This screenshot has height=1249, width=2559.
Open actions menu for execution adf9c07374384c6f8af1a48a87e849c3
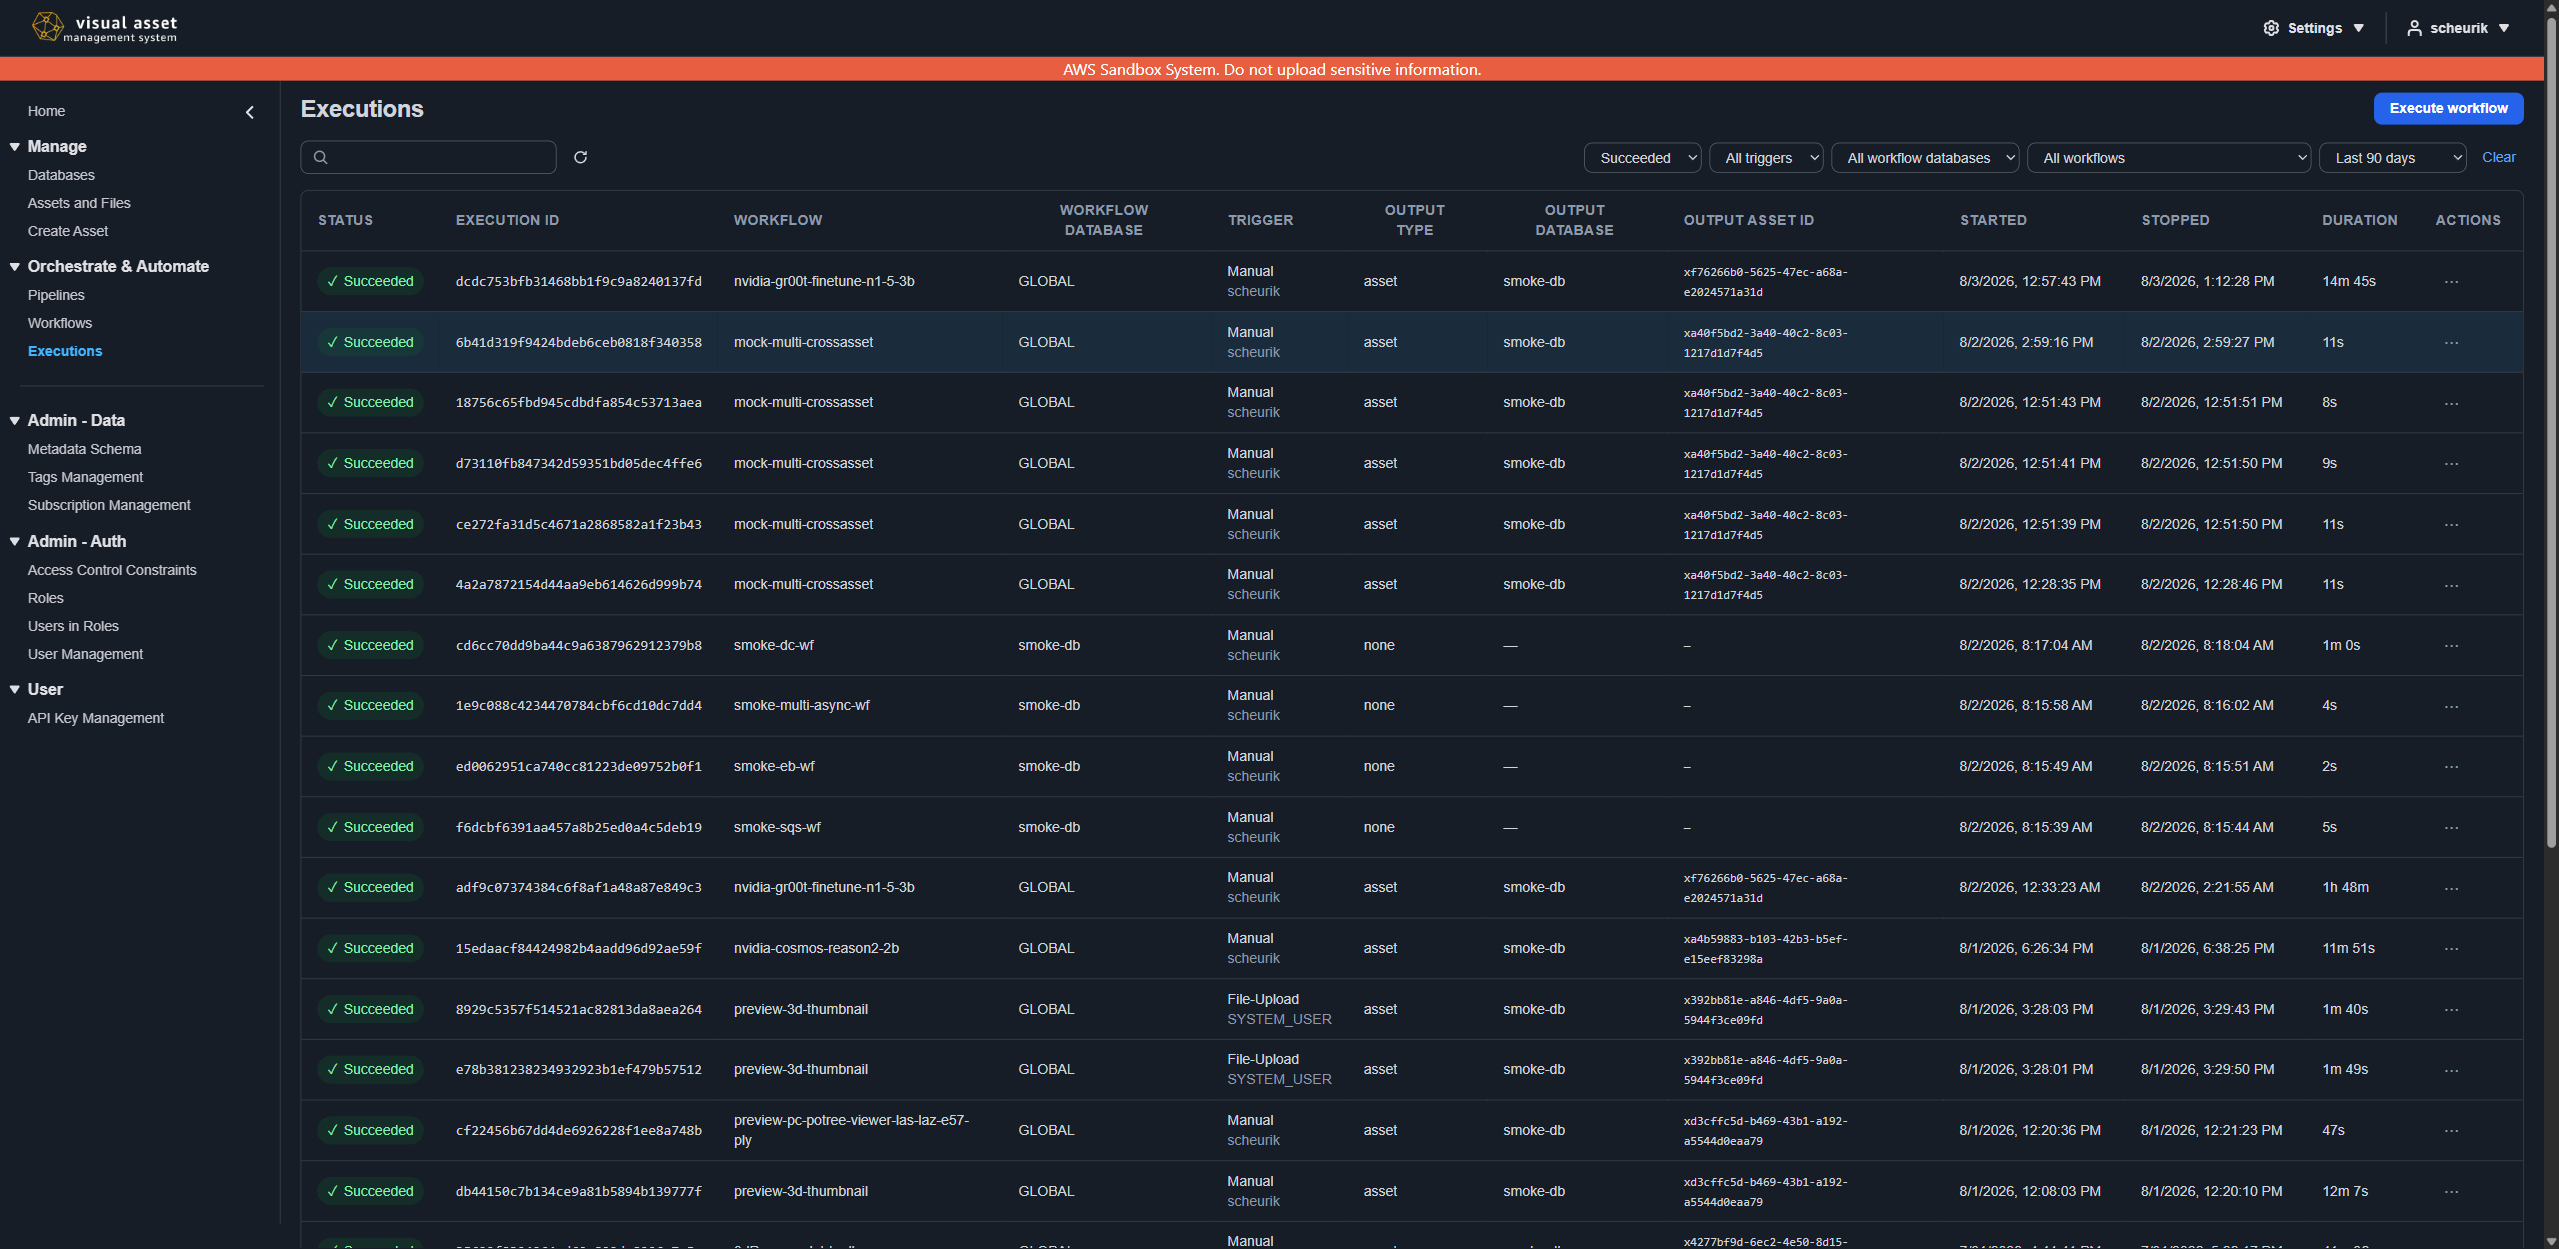[2451, 888]
